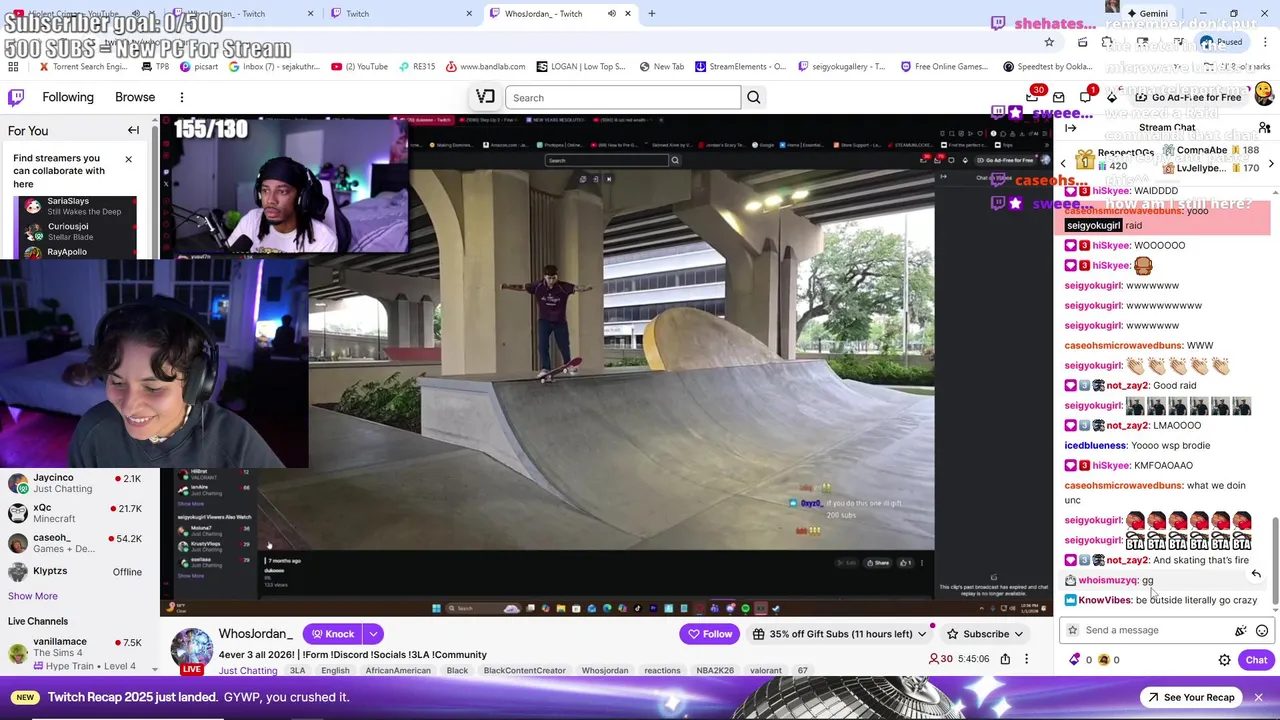Screen dimensions: 1280x720
Task: Close the collaborate streamers card
Action: [128, 159]
